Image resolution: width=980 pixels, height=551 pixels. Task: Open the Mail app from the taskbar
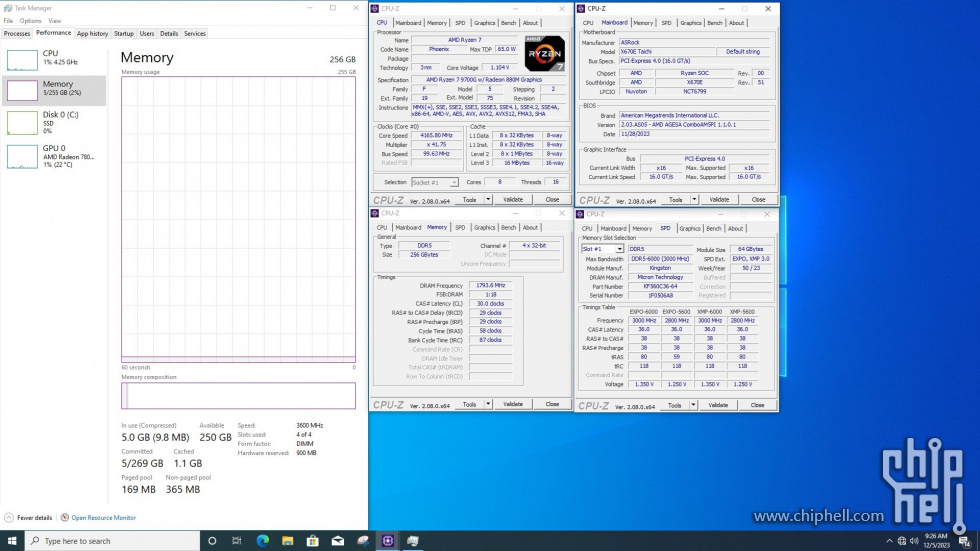tap(338, 540)
